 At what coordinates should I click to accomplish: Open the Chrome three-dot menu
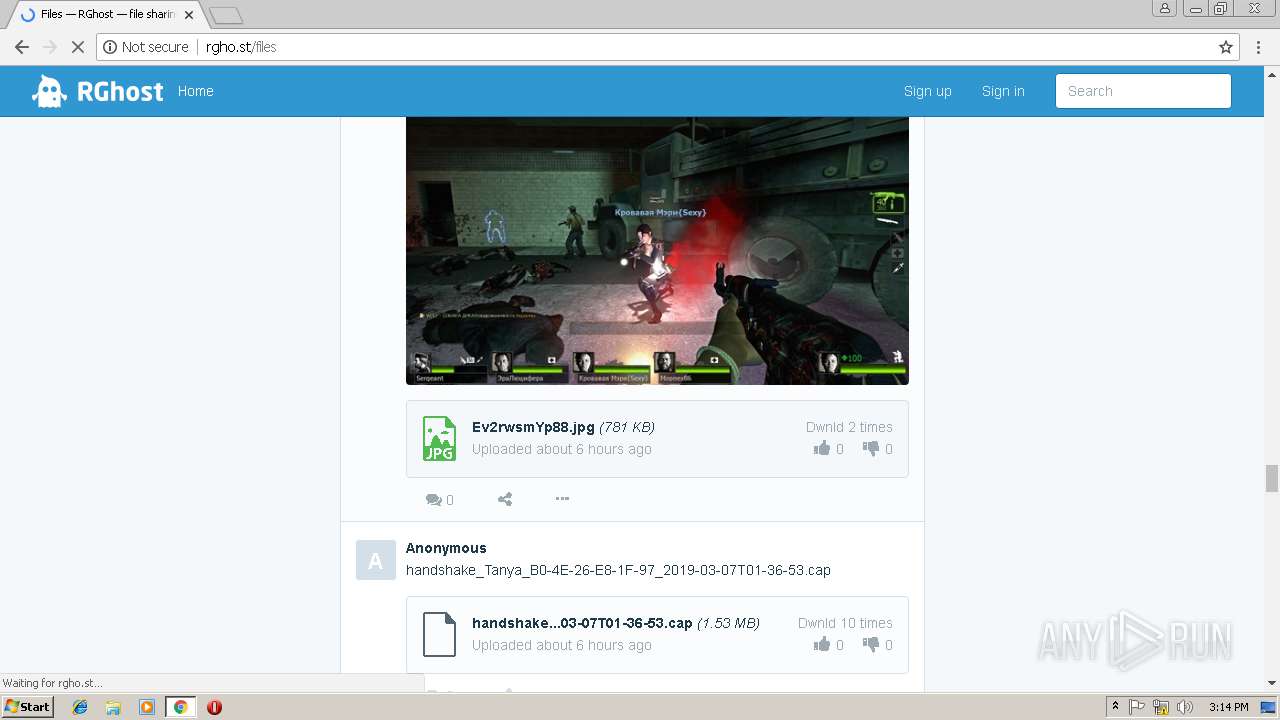click(x=1258, y=47)
